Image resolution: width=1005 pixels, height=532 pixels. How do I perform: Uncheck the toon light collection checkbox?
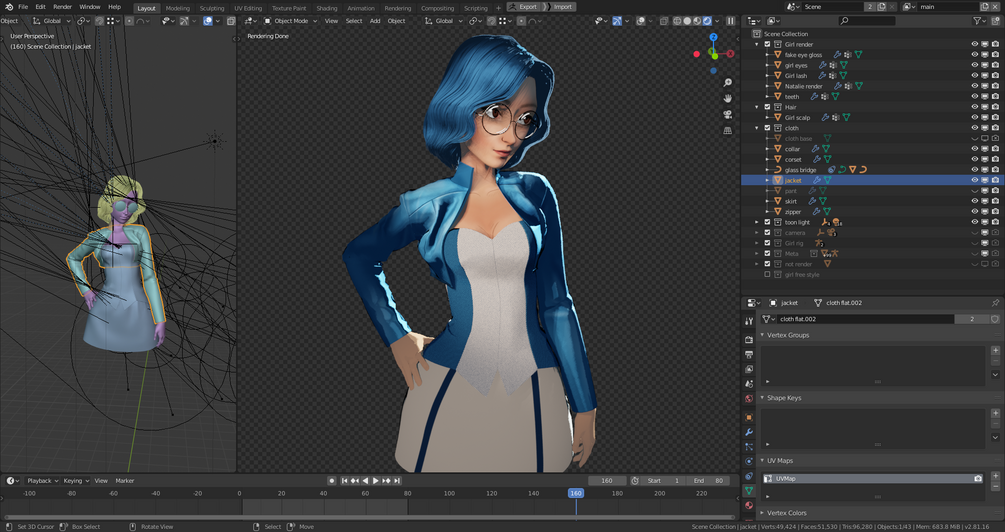(767, 222)
